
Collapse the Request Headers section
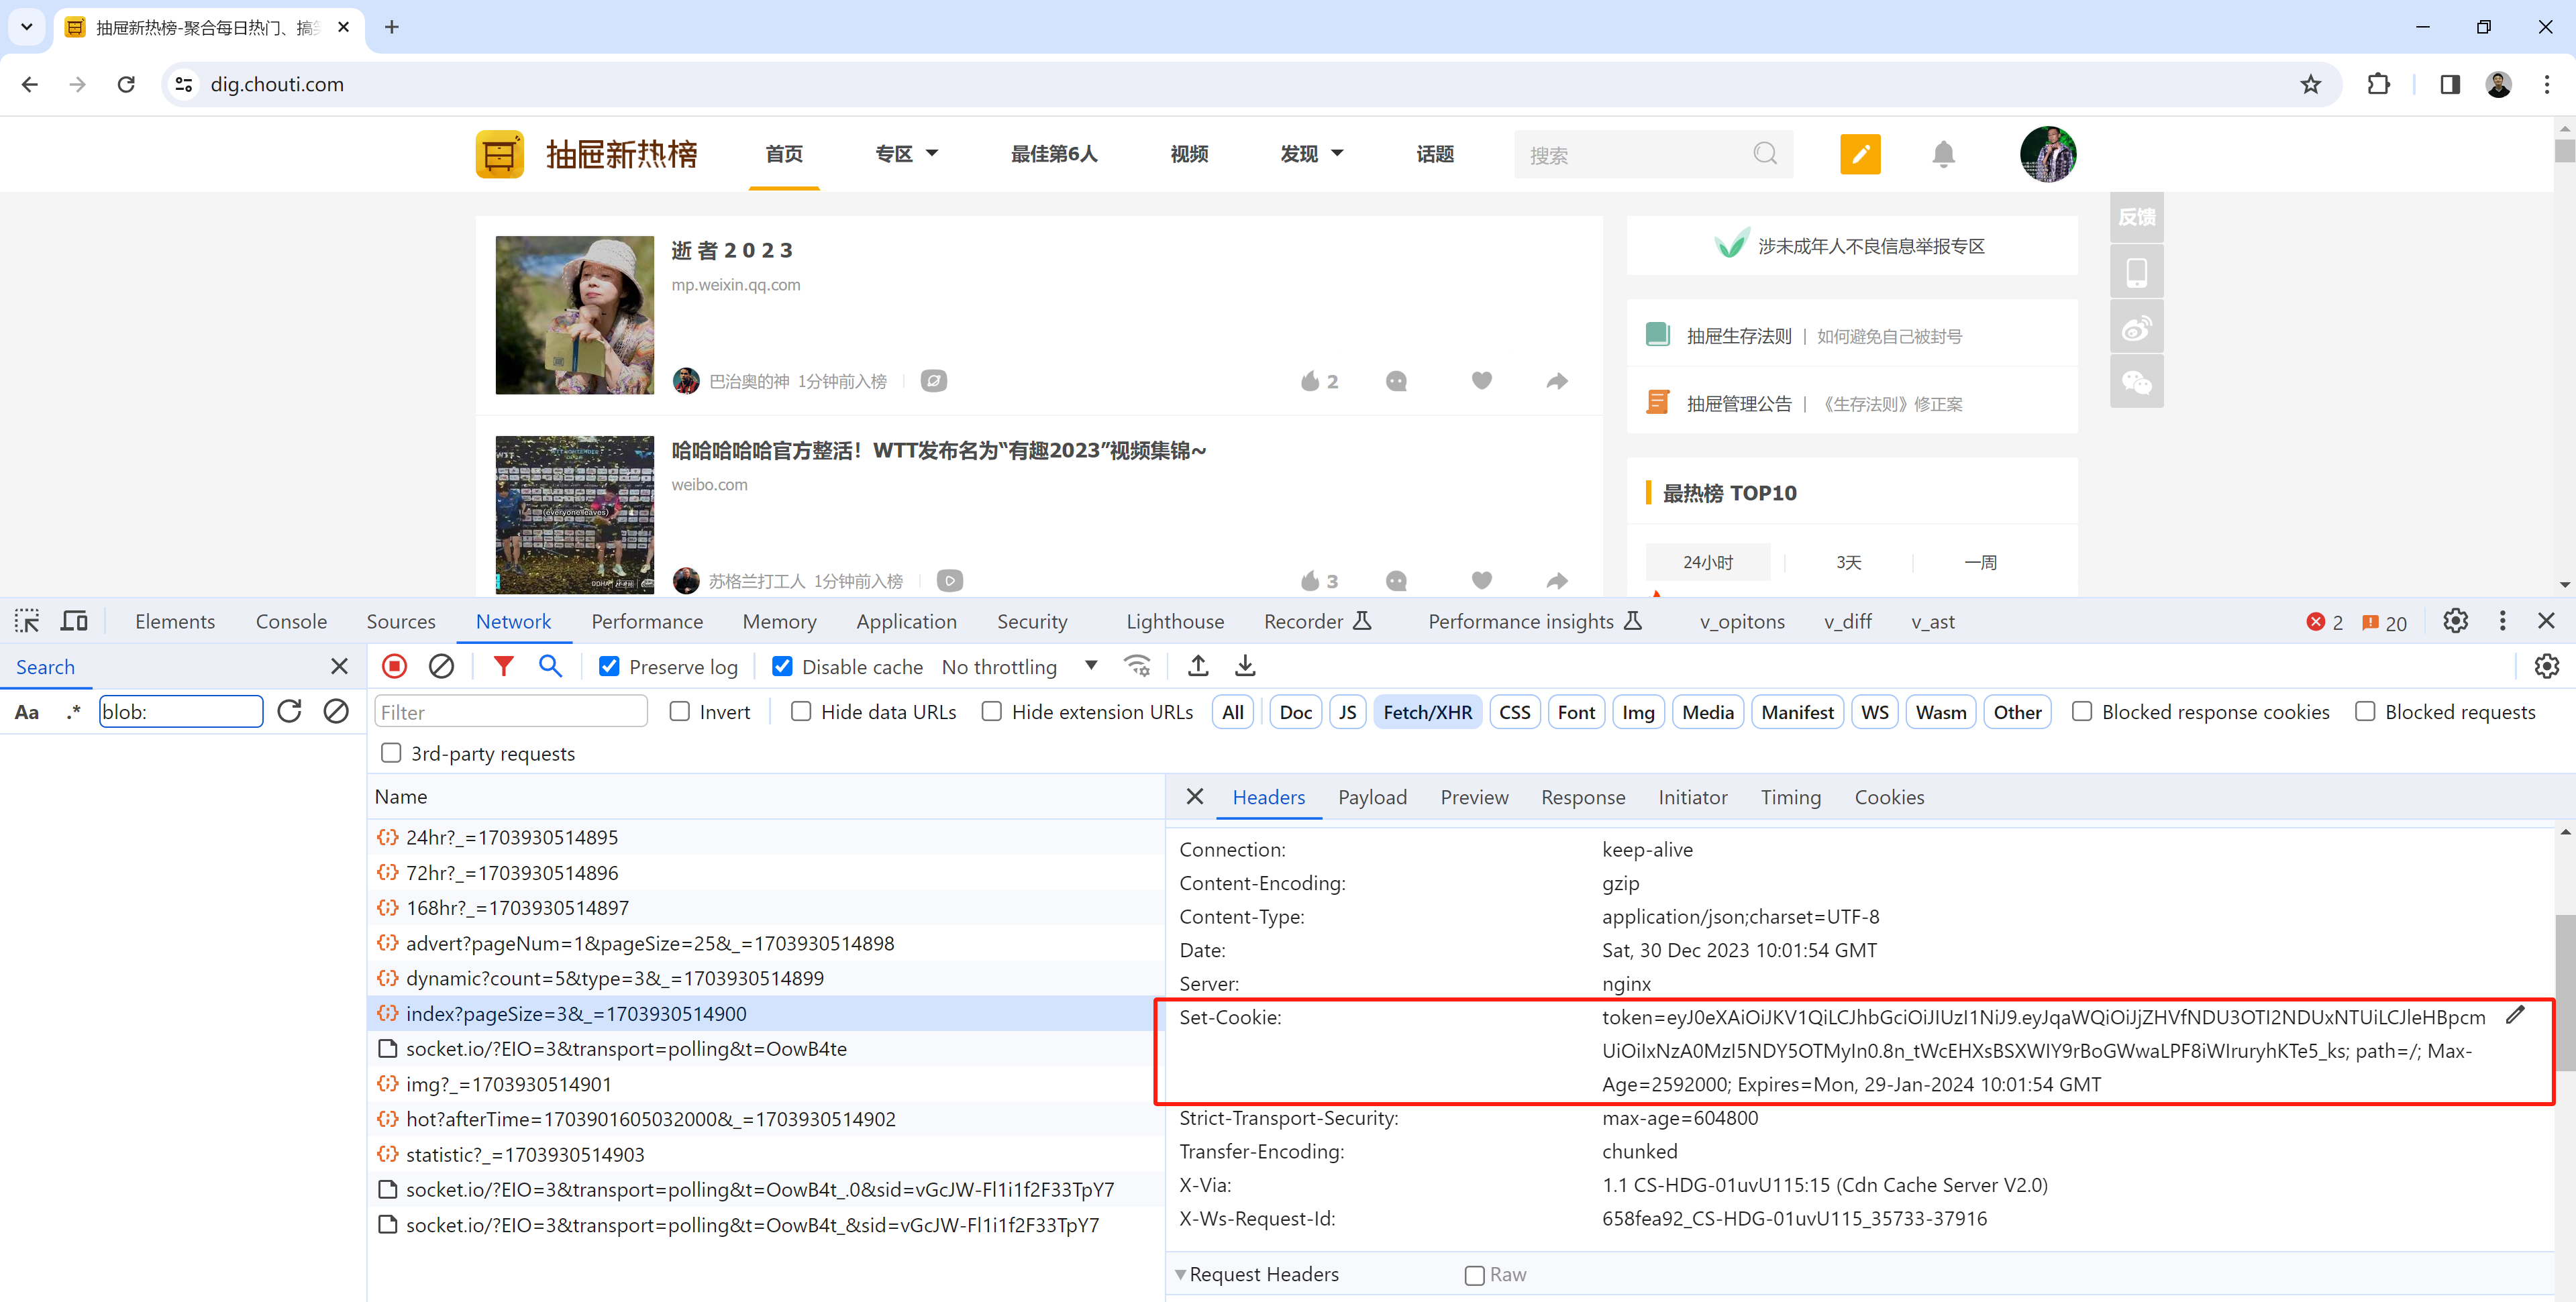(x=1180, y=1275)
